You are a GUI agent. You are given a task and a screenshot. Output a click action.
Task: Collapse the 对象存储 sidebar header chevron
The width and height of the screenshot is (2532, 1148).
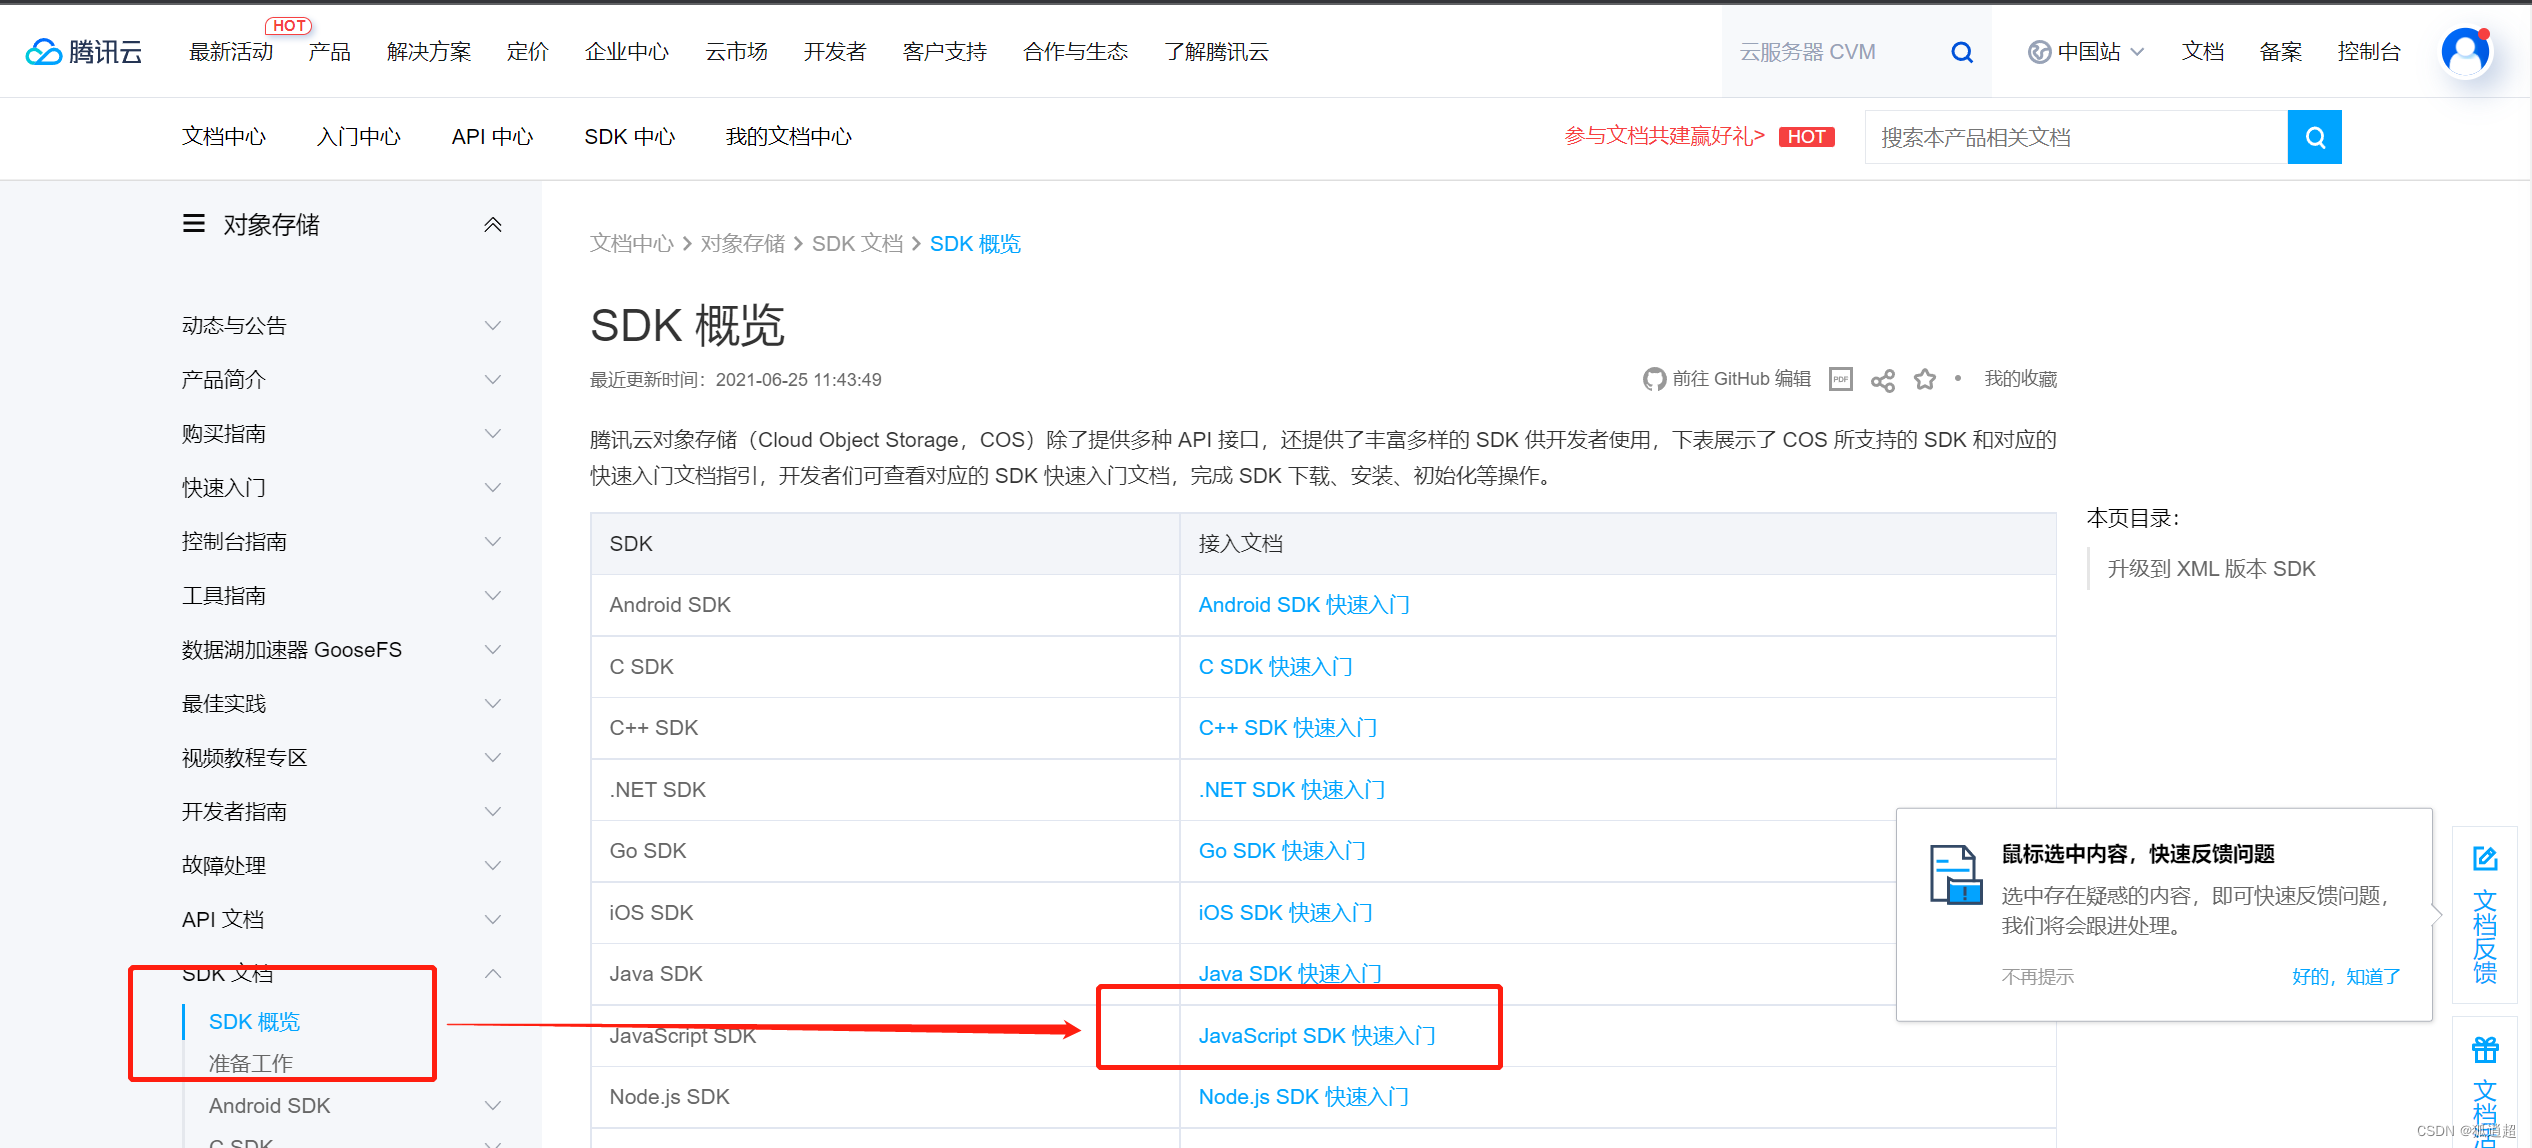[493, 224]
